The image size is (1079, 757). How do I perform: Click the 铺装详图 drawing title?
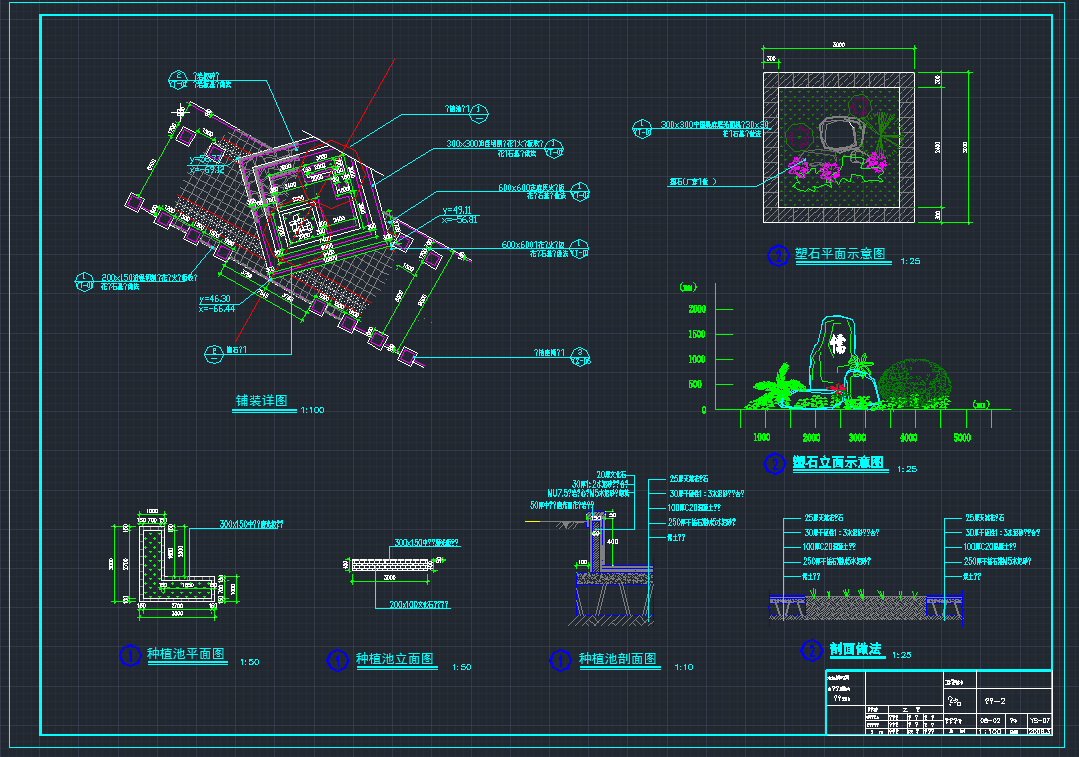[260, 401]
